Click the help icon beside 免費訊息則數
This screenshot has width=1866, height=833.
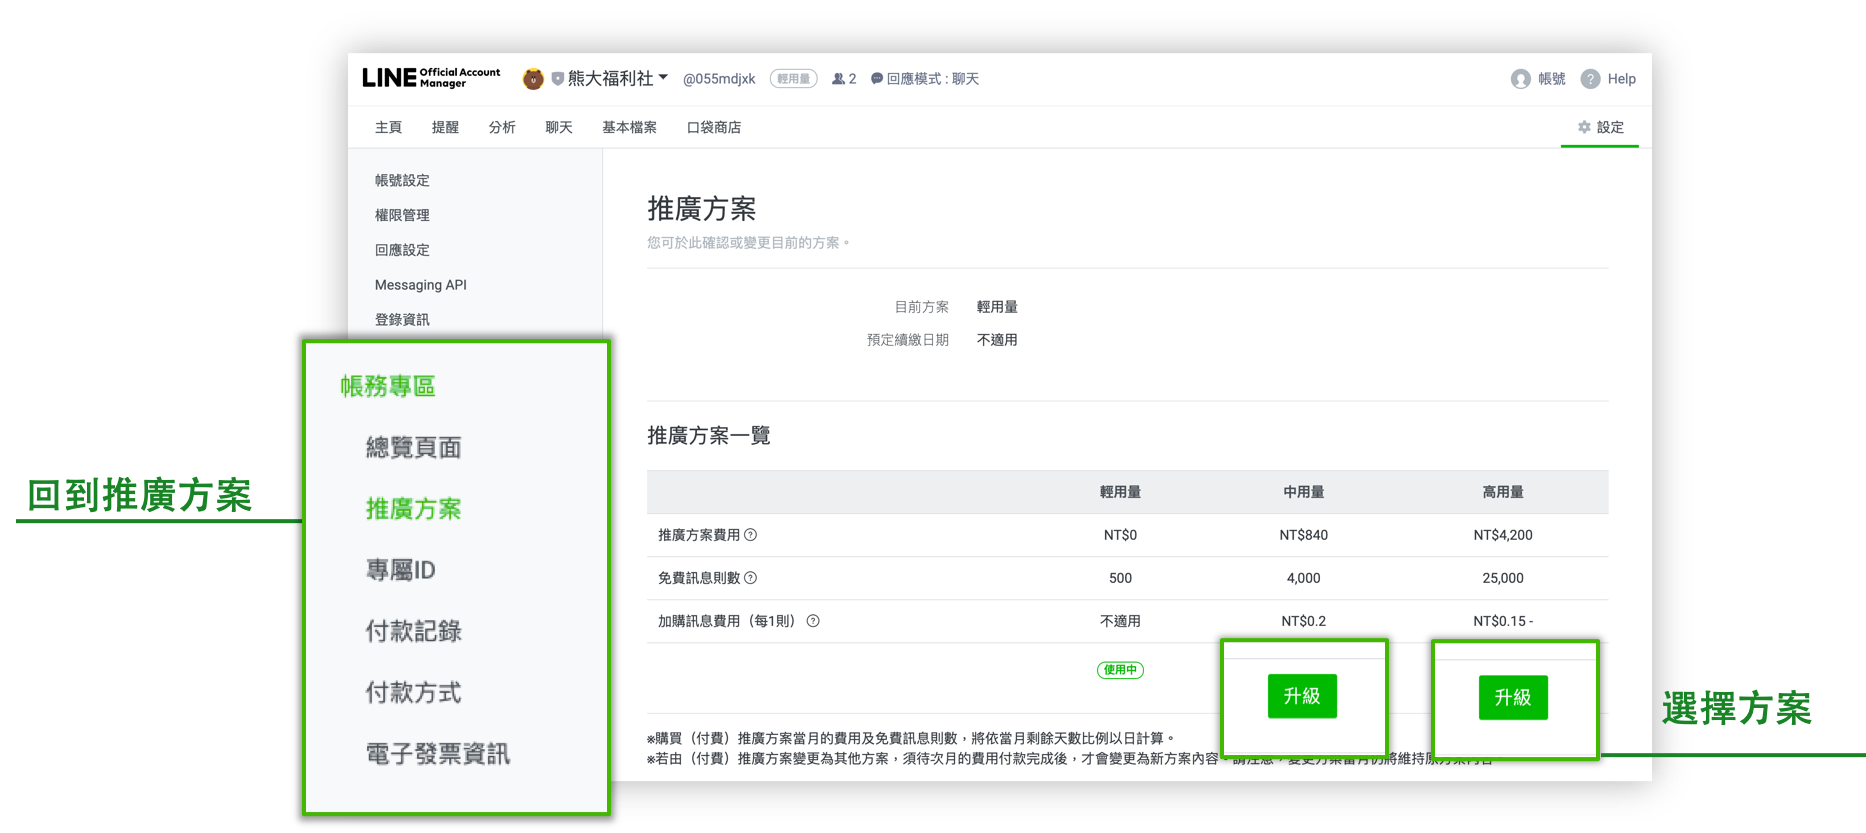click(751, 578)
